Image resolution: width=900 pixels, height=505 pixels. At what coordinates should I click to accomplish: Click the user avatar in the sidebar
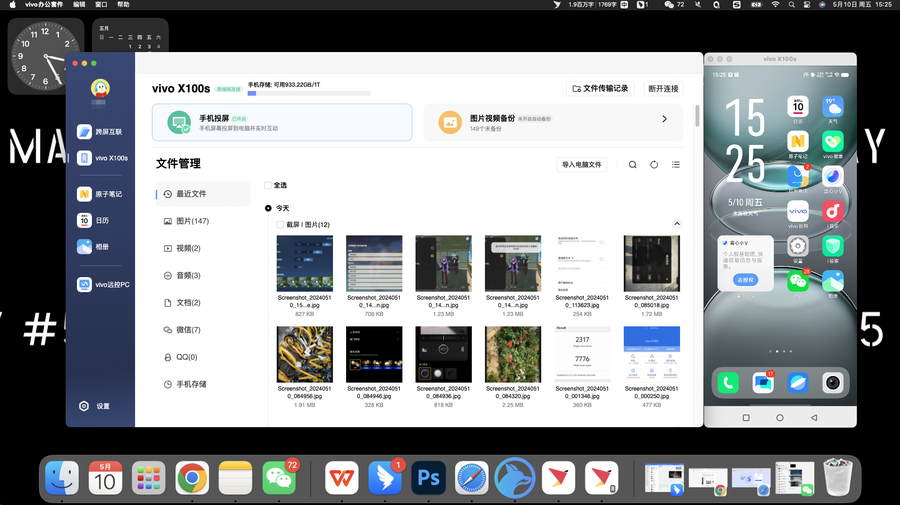tap(100, 88)
